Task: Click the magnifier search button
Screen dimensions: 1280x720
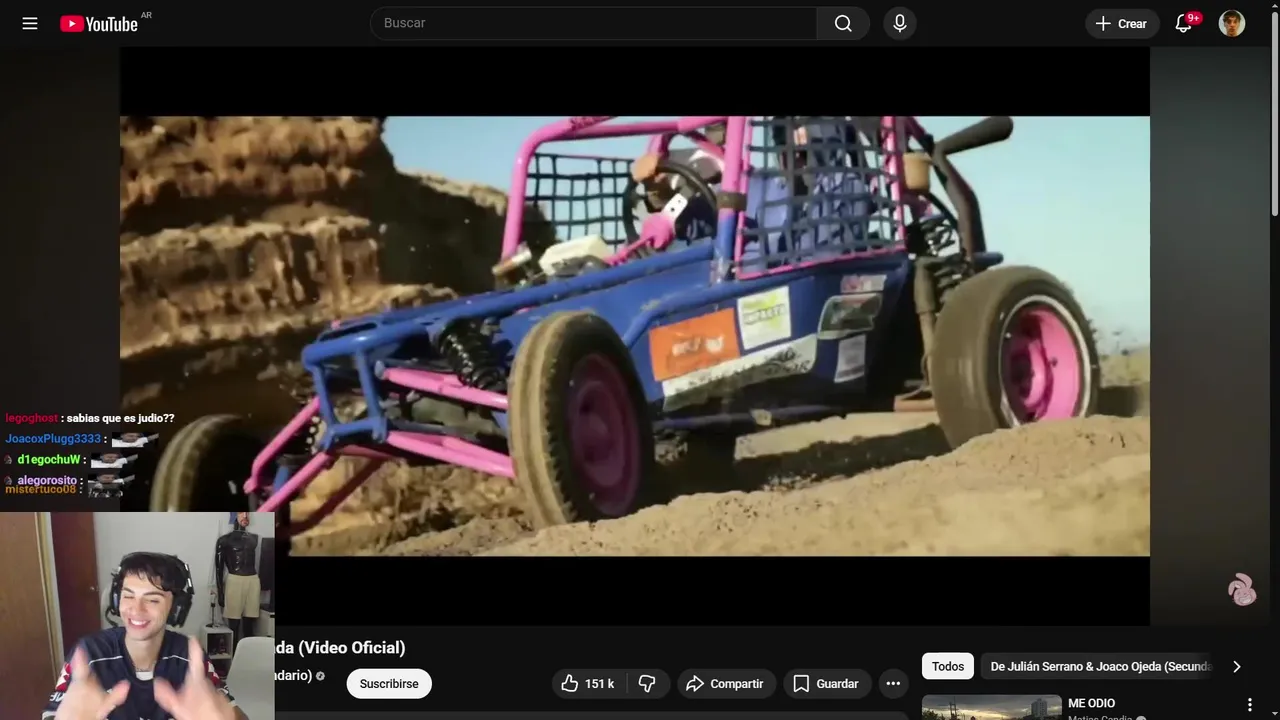Action: (843, 23)
